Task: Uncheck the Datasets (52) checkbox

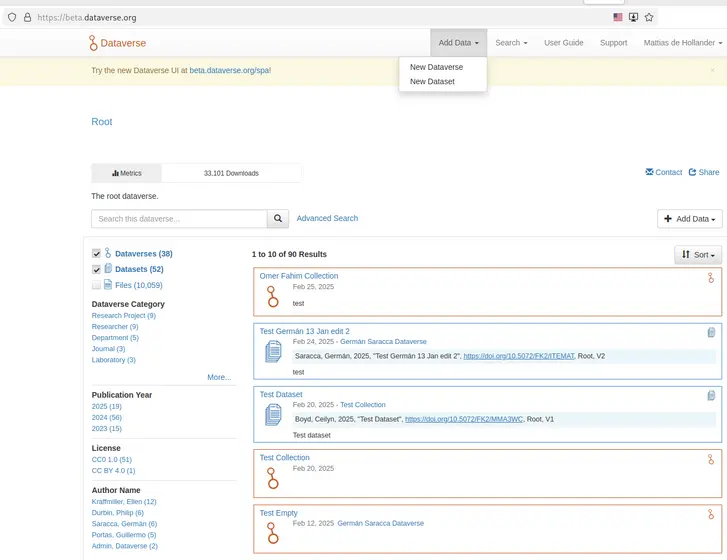Action: pos(97,269)
